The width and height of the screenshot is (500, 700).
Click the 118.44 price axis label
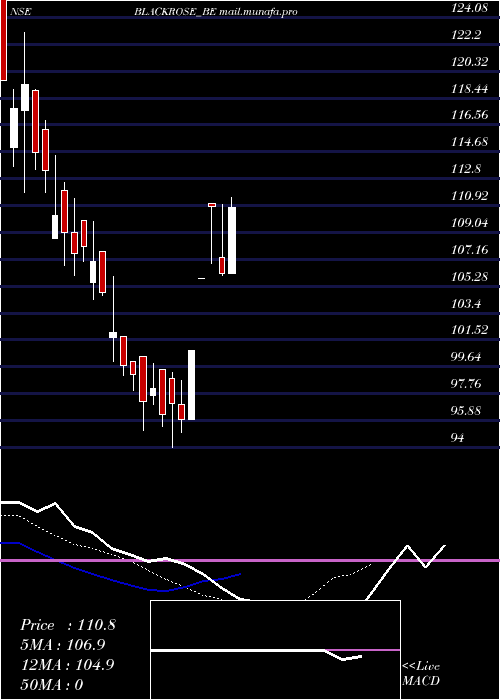pyautogui.click(x=469, y=88)
